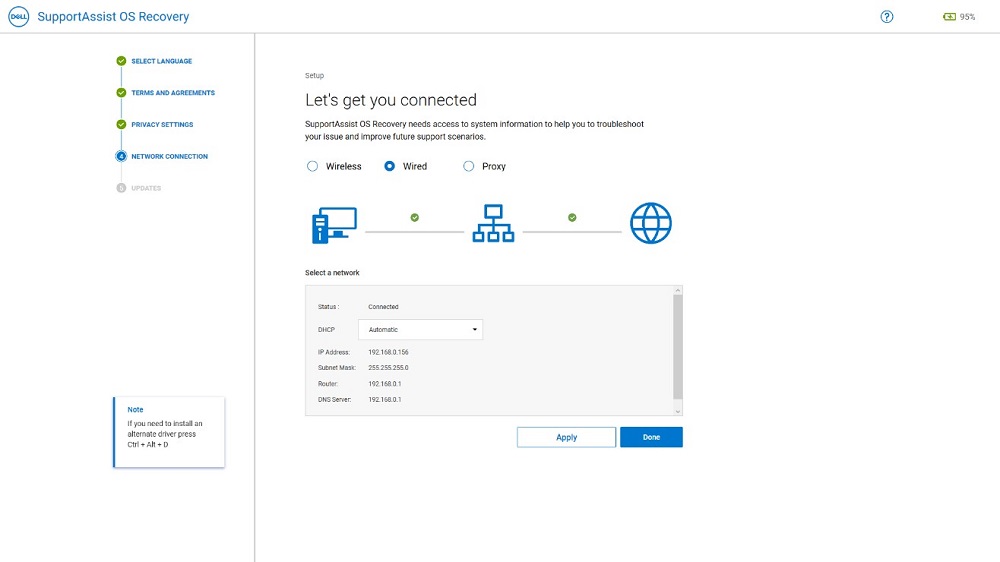Click the Select Language checkmark icon
The image size is (1000, 562).
pos(121,61)
